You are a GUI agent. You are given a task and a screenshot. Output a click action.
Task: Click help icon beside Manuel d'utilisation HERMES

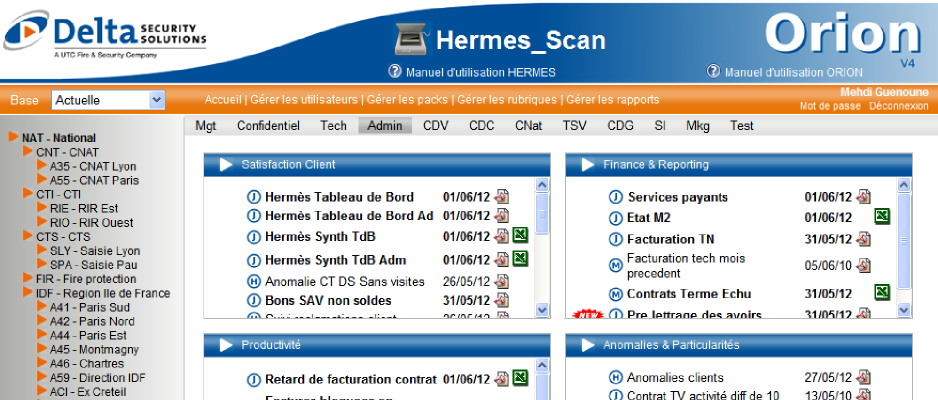(x=394, y=72)
